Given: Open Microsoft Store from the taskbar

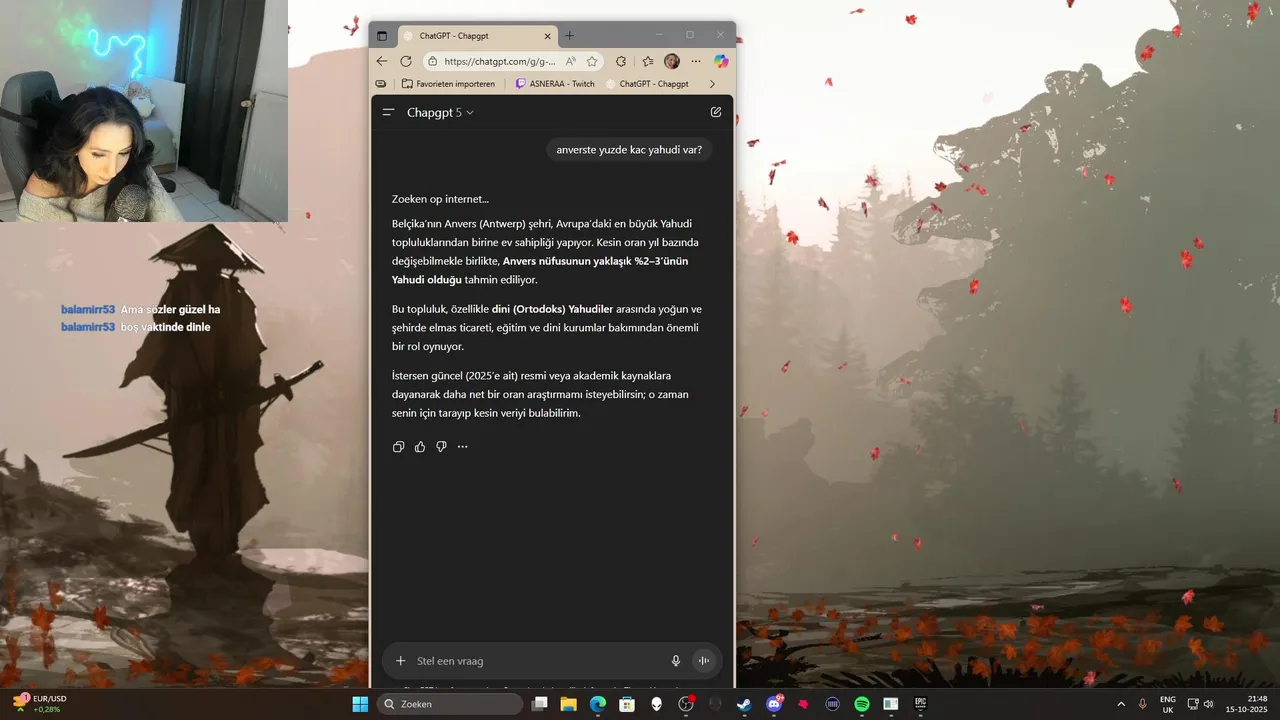Looking at the screenshot, I should (627, 704).
